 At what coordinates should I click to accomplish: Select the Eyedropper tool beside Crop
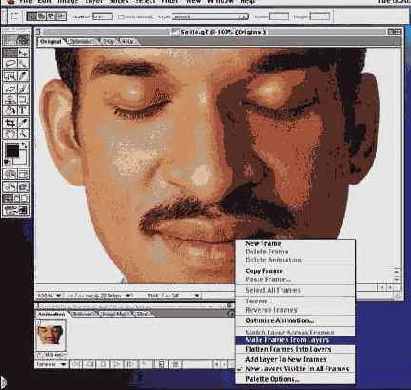(x=23, y=123)
